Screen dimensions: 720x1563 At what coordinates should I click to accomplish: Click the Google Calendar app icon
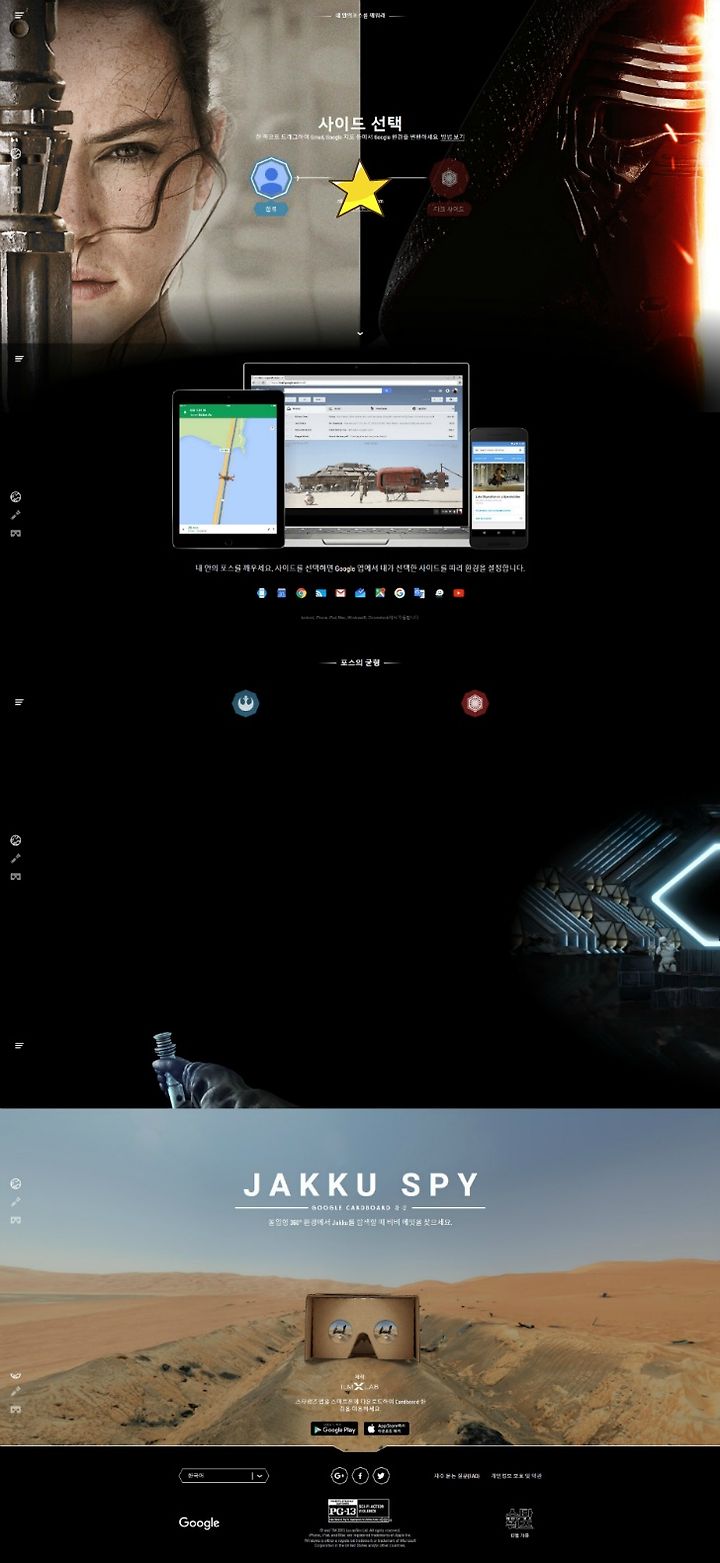(281, 593)
